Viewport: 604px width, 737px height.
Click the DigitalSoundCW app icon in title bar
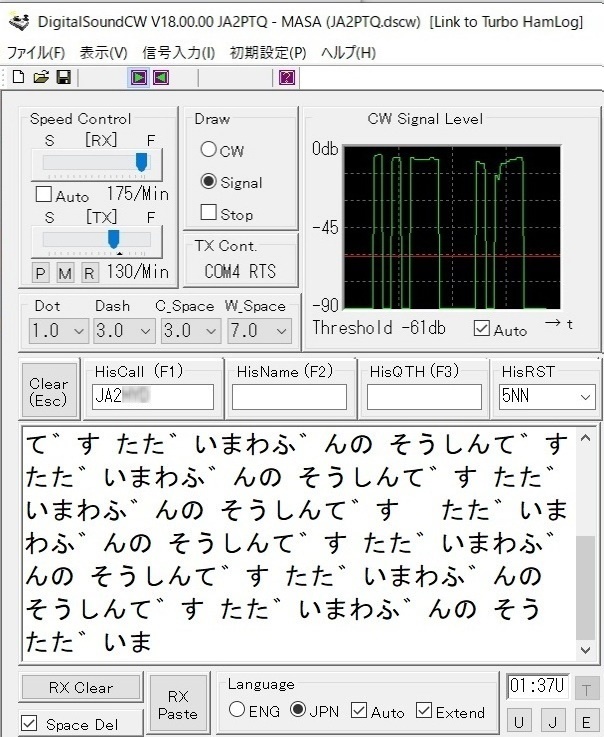click(x=19, y=22)
